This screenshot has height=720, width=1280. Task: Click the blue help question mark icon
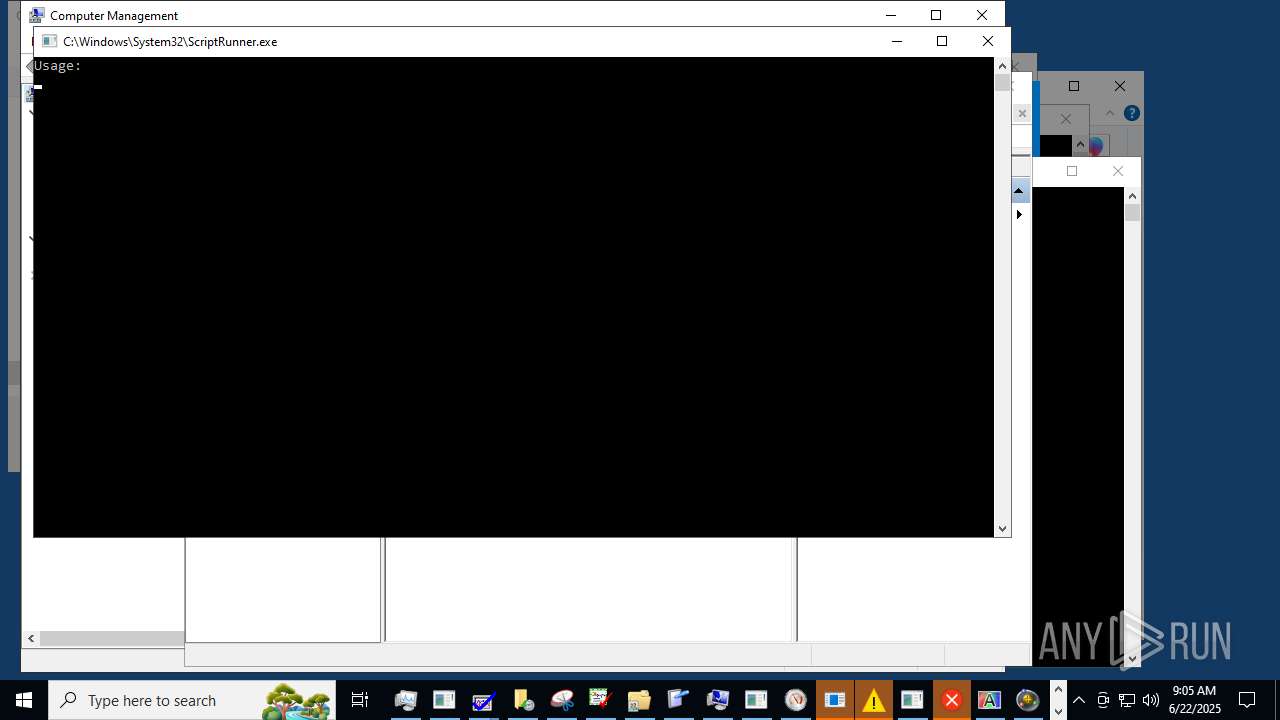coord(1132,113)
